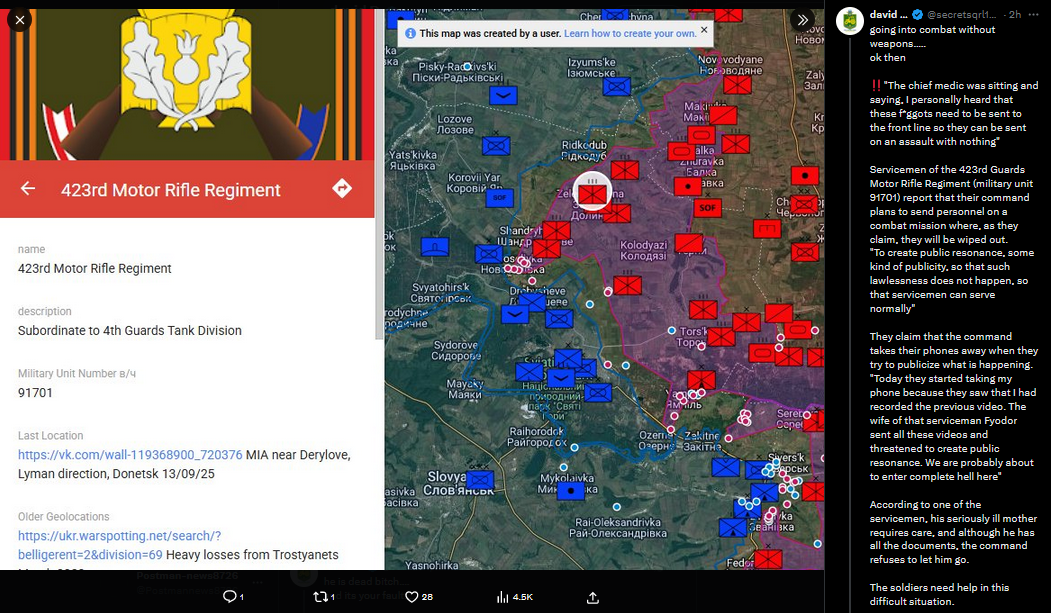Click the 2h timestamp on tweet
This screenshot has height=613, width=1051.
point(1015,15)
